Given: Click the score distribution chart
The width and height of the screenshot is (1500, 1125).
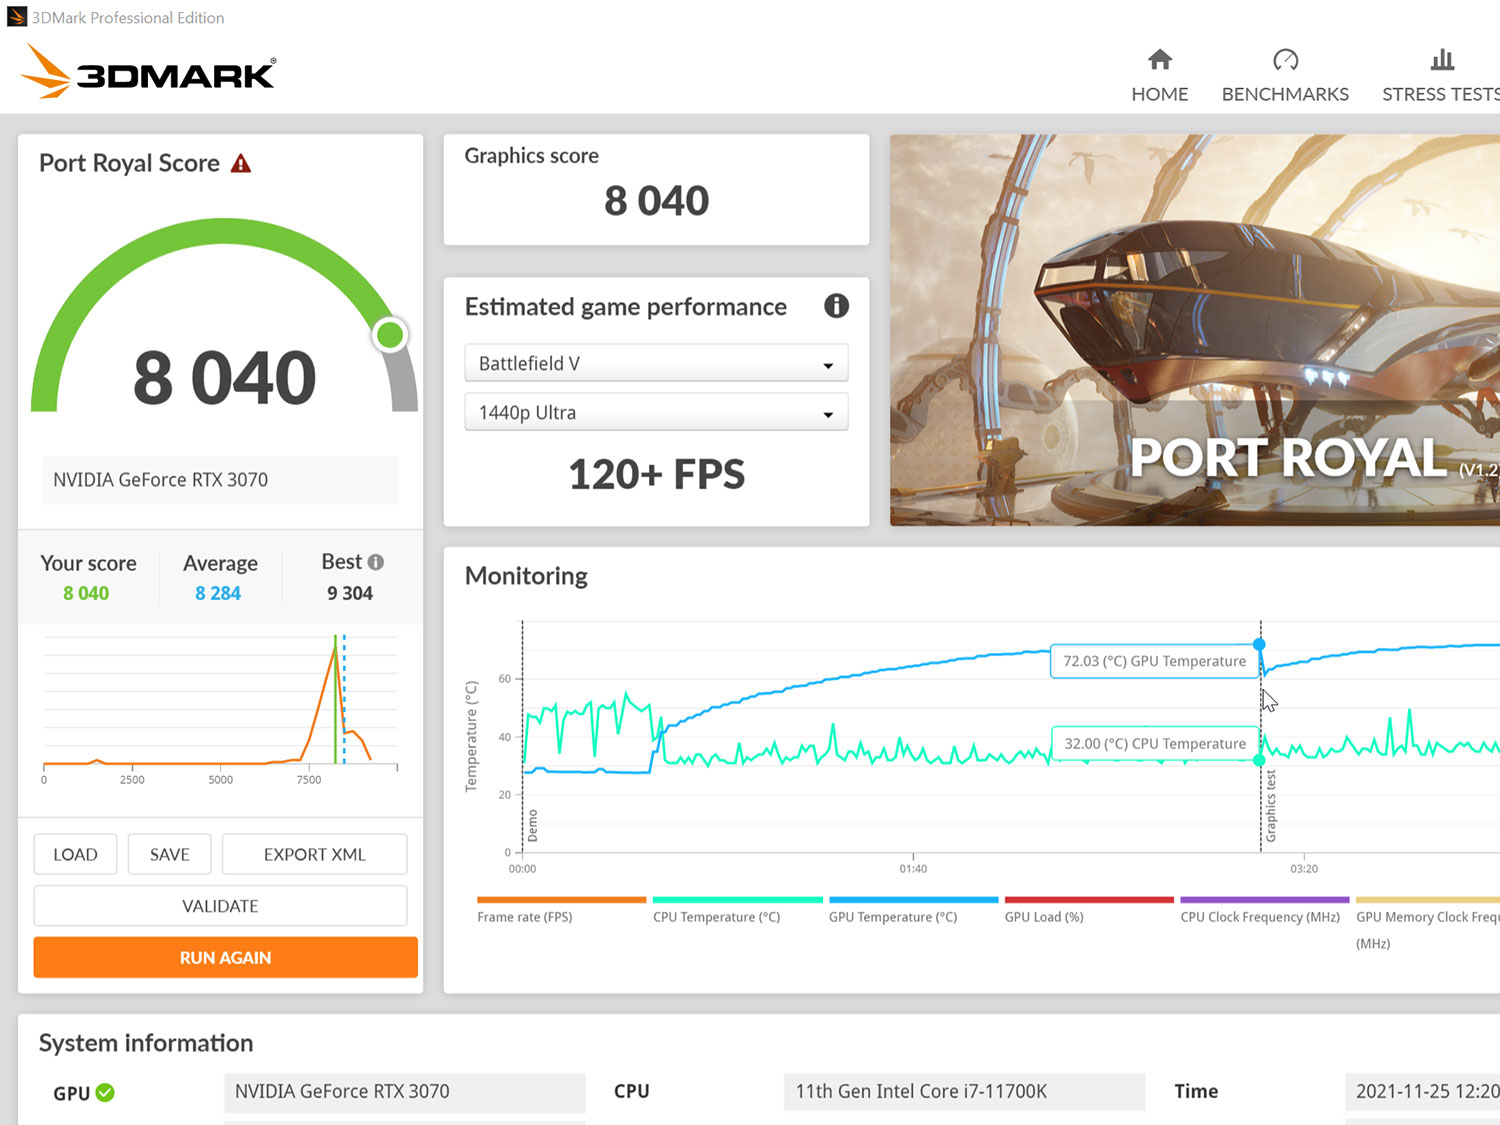Looking at the screenshot, I should pos(220,708).
